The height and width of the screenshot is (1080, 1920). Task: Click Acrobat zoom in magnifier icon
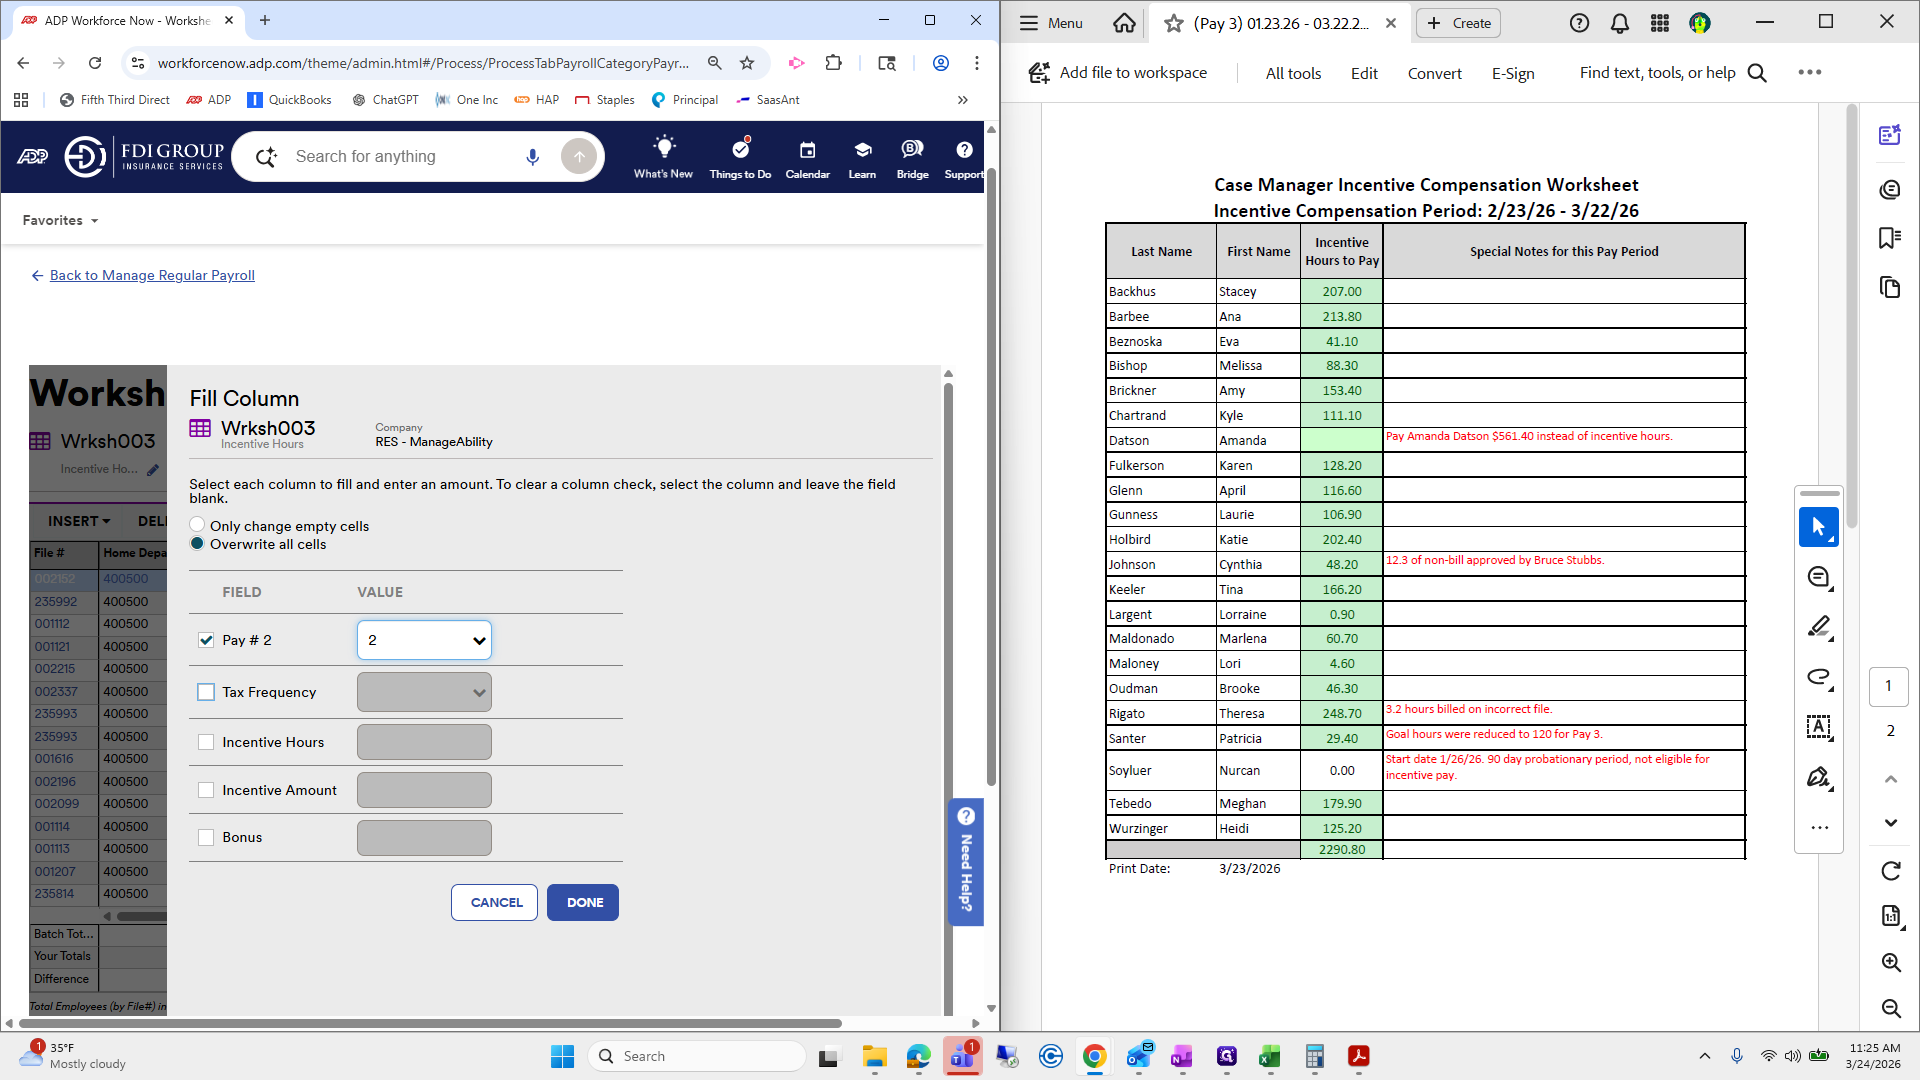pyautogui.click(x=1890, y=962)
